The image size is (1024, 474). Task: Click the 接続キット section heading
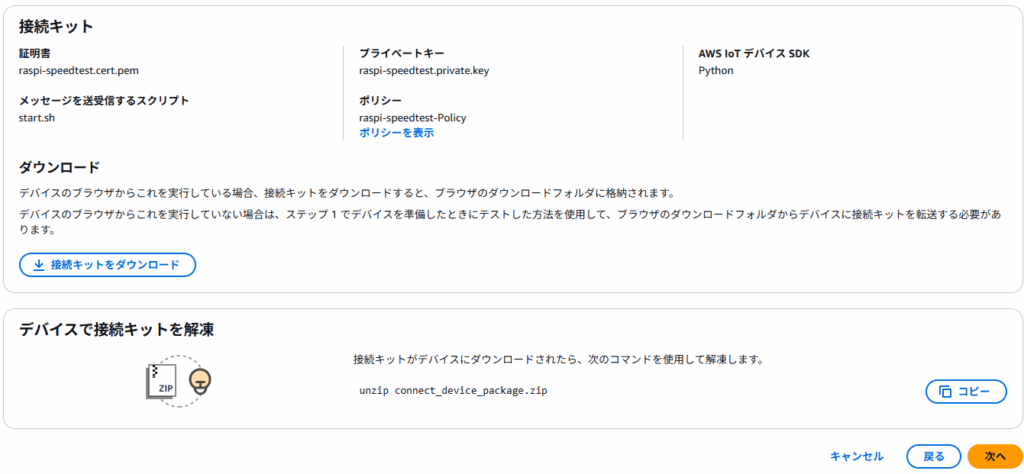(56, 27)
